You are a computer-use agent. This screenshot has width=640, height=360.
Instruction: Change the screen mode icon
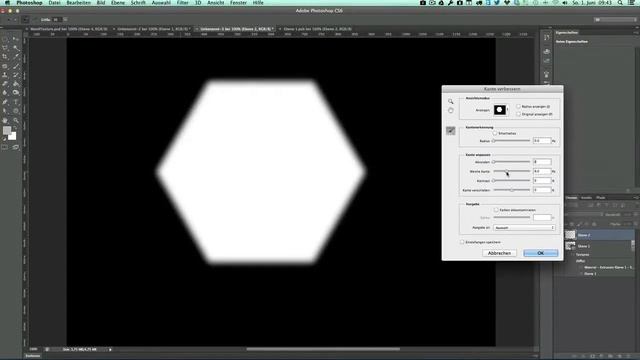[x=16, y=147]
